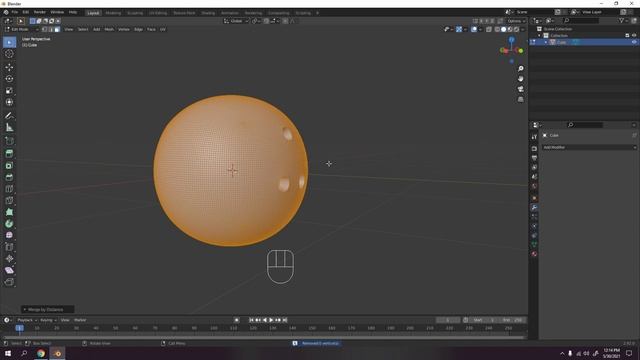The image size is (640, 360).
Task: Open the Render menu
Action: pyautogui.click(x=40, y=12)
